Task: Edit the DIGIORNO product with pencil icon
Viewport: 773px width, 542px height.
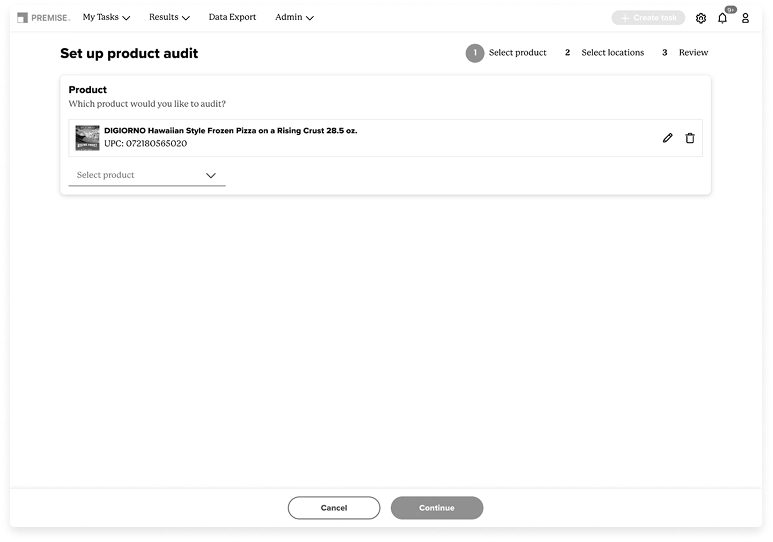Action: coord(668,138)
